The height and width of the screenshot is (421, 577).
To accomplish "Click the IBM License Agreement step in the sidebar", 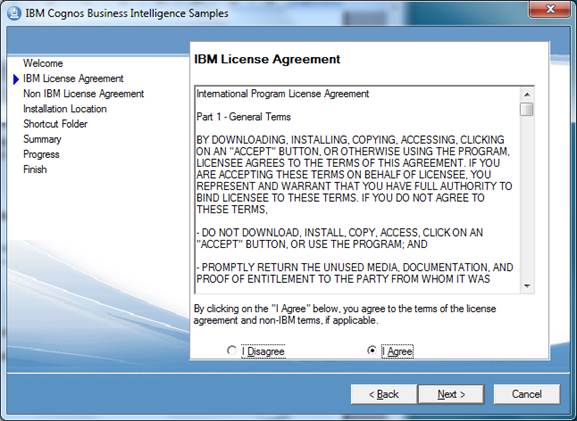I will pos(73,79).
